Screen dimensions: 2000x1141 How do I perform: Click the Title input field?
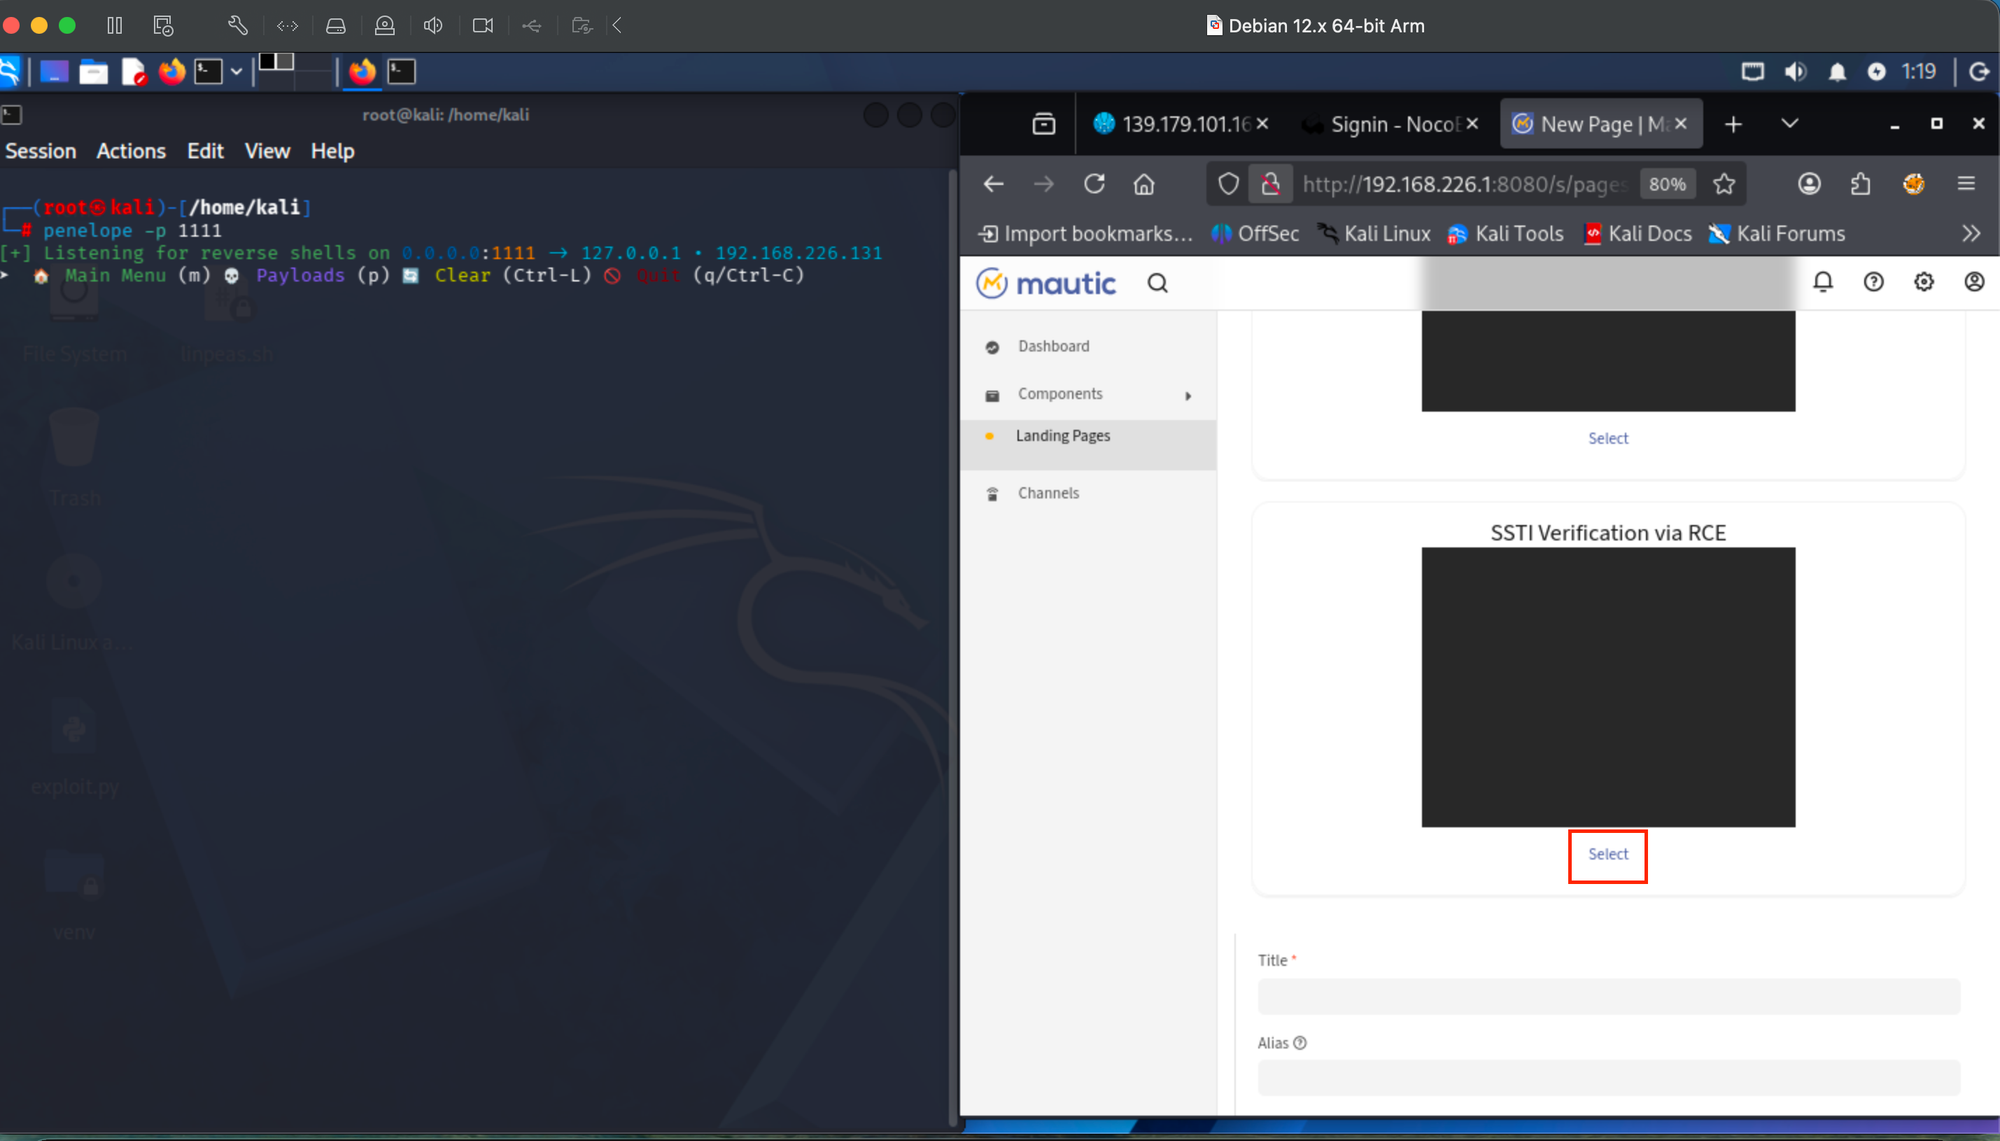pos(1608,997)
